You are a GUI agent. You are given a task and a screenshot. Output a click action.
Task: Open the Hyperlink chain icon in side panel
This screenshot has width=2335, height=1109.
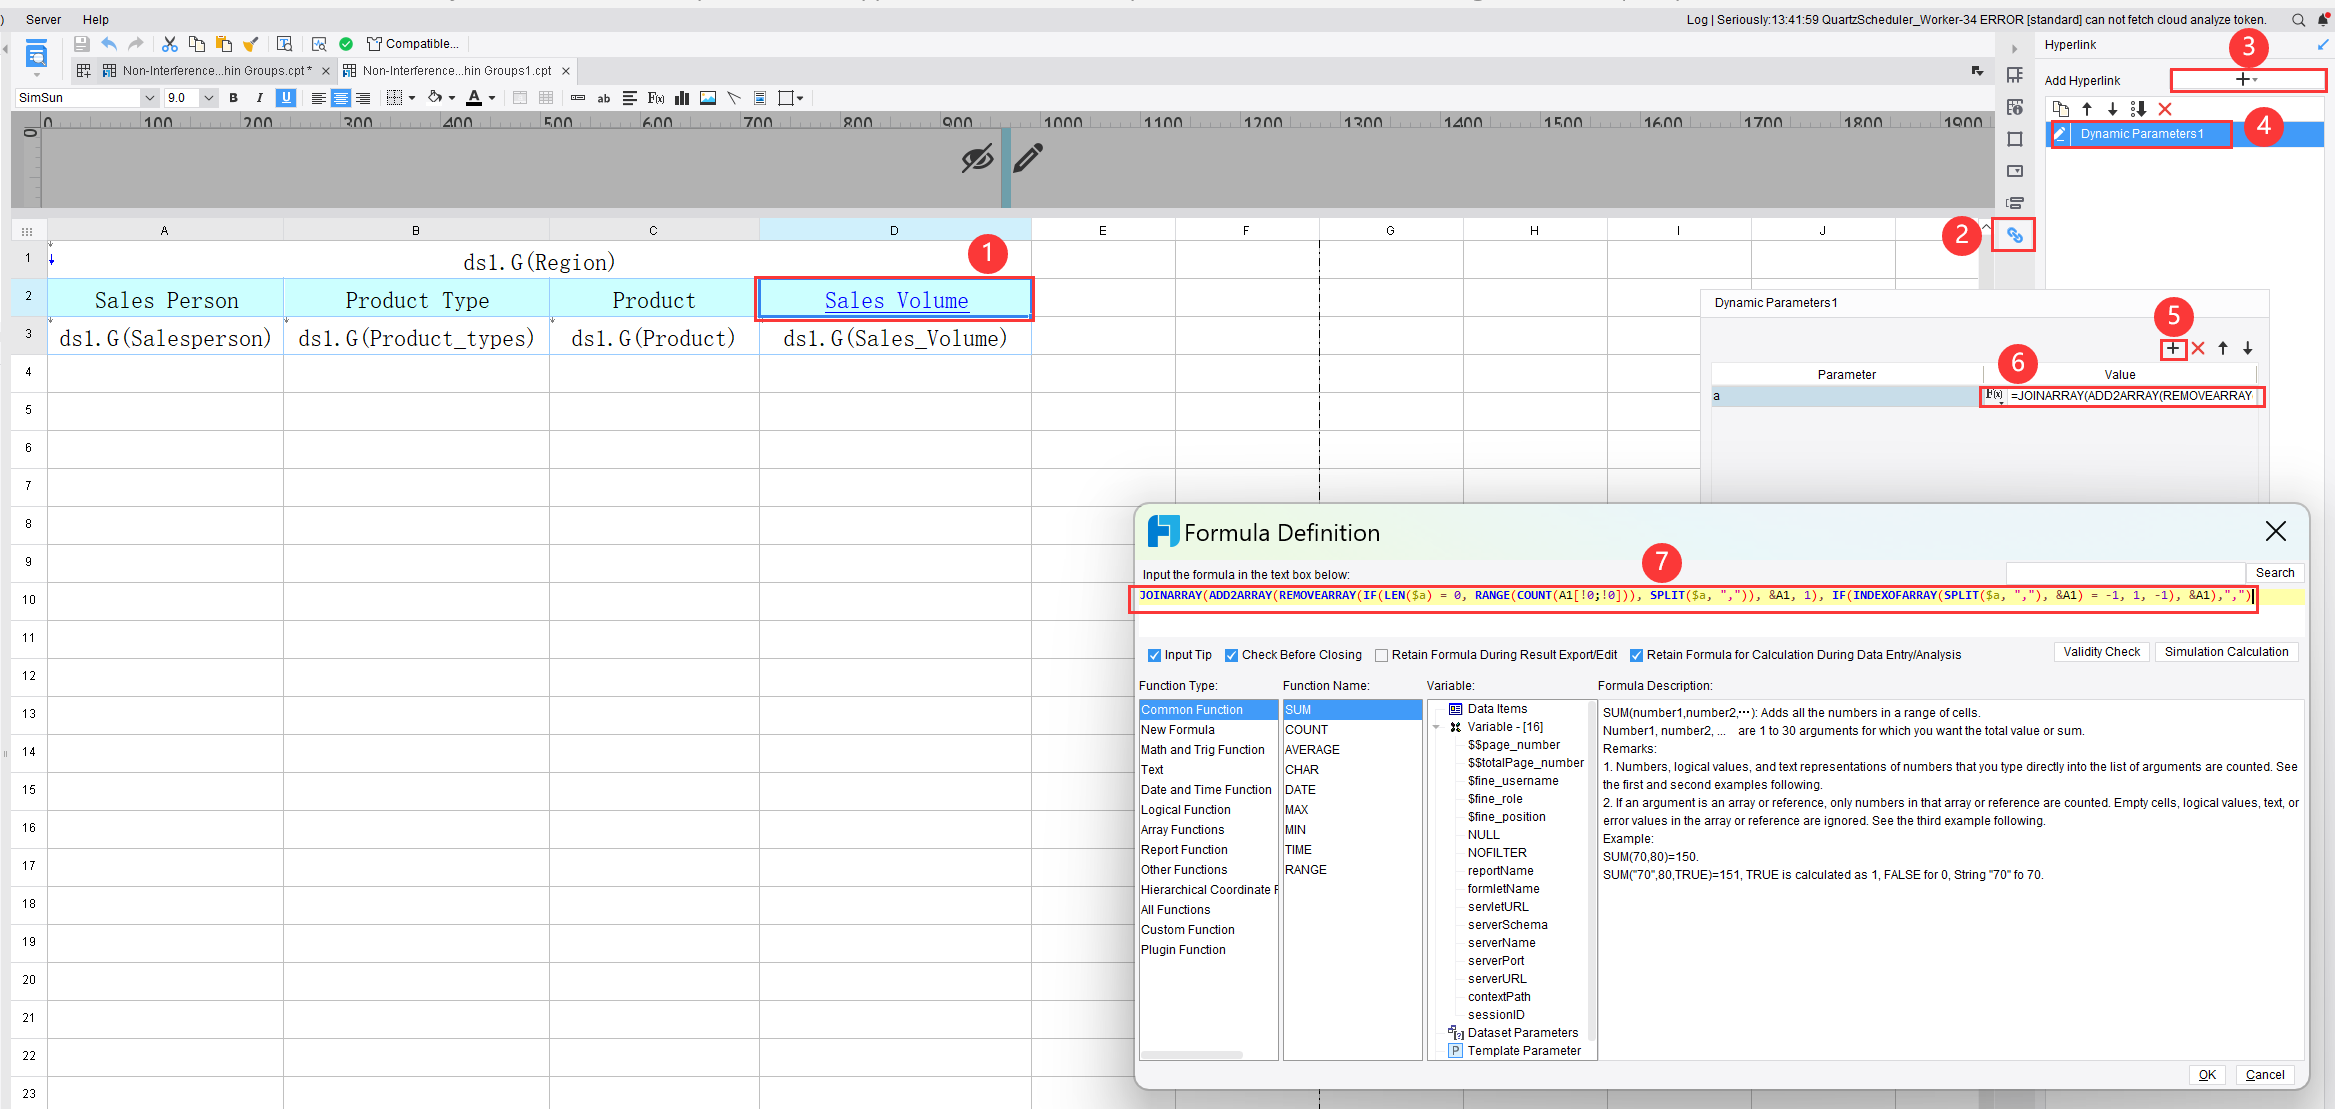click(2014, 235)
